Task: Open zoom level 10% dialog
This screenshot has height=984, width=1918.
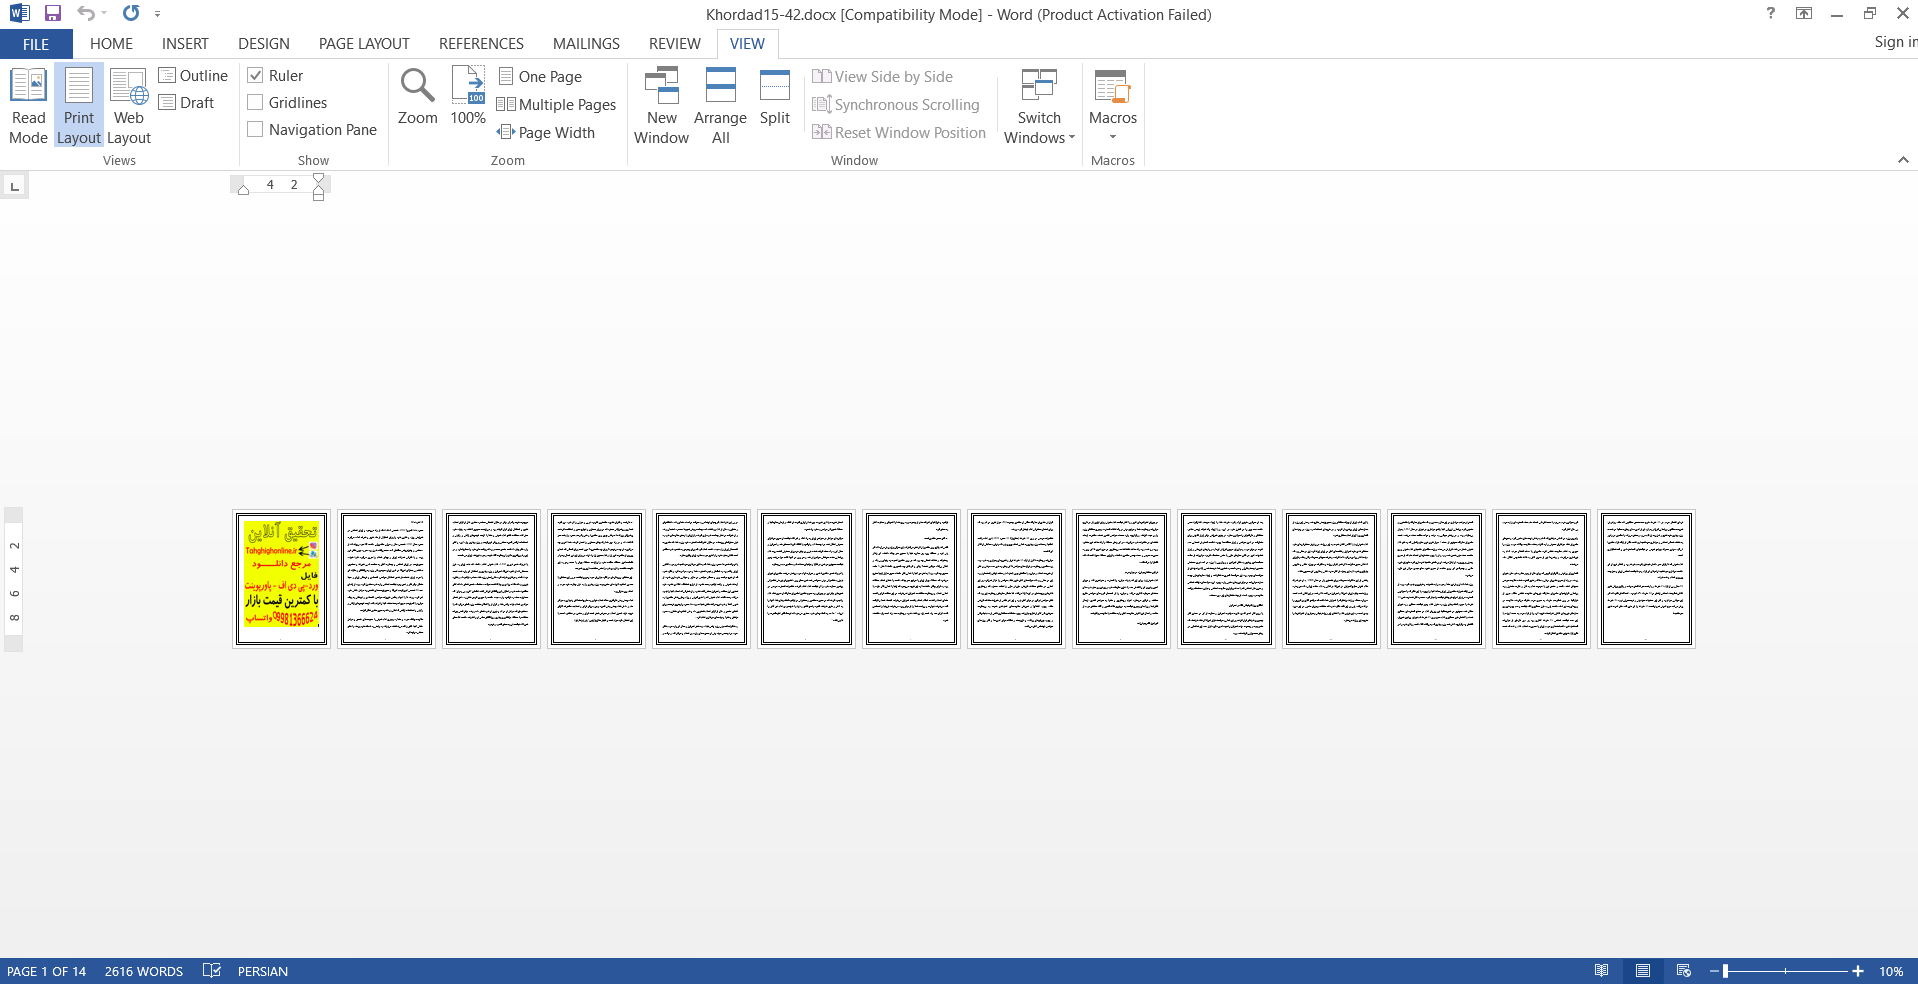Action: tap(1890, 971)
